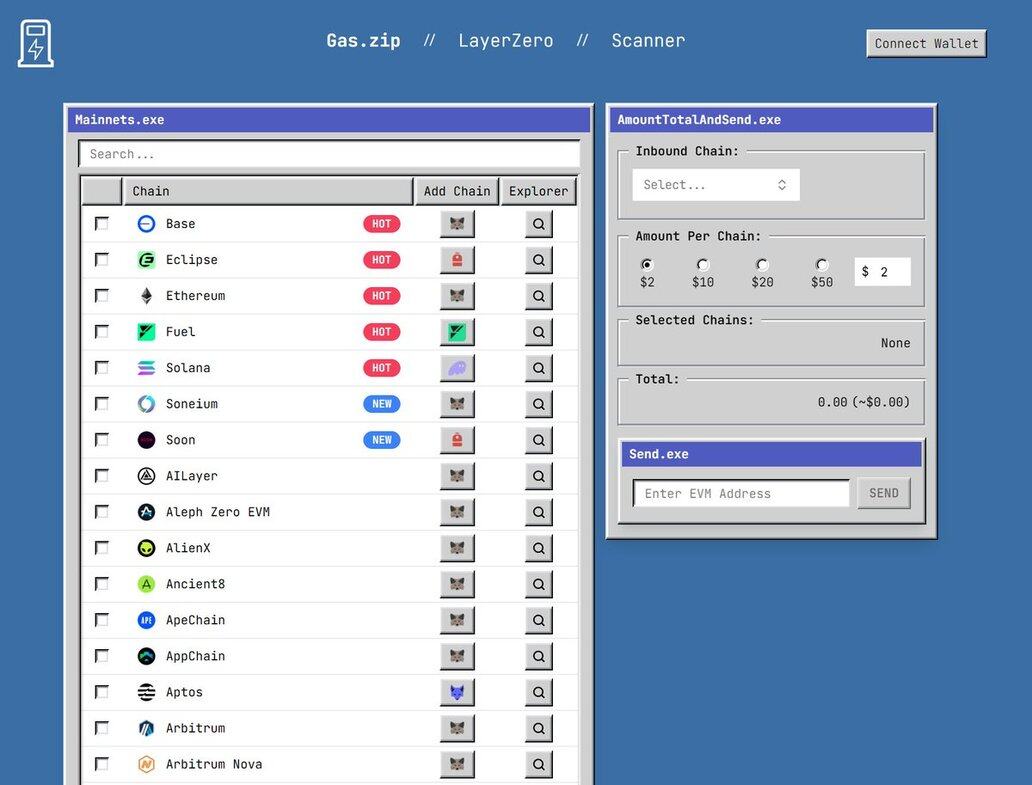The width and height of the screenshot is (1032, 785).
Task: Open explorer for Aptos chain
Action: (538, 692)
